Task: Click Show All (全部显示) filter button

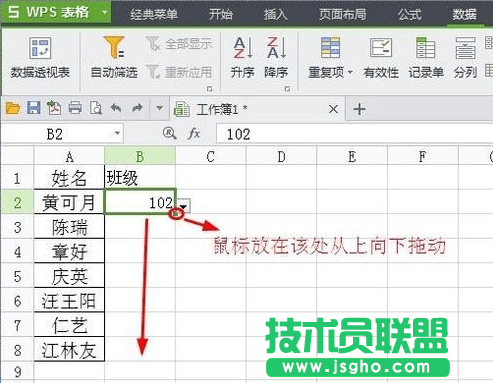Action: pyautogui.click(x=179, y=44)
